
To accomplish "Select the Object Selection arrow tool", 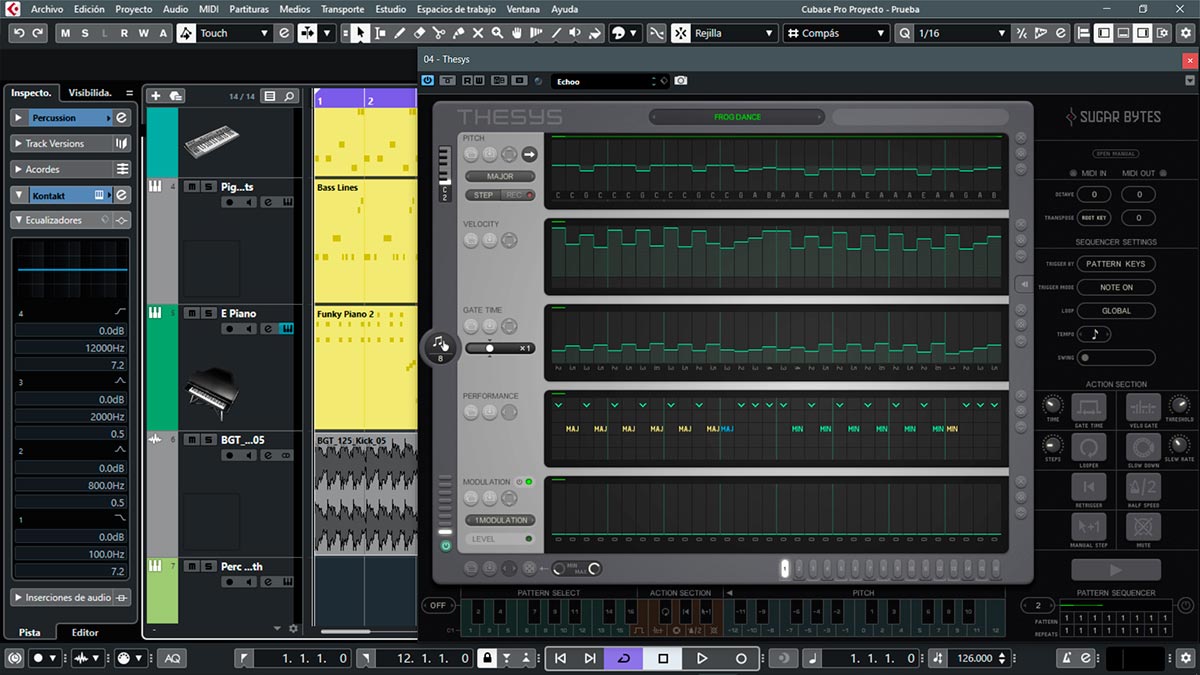I will (x=361, y=33).
